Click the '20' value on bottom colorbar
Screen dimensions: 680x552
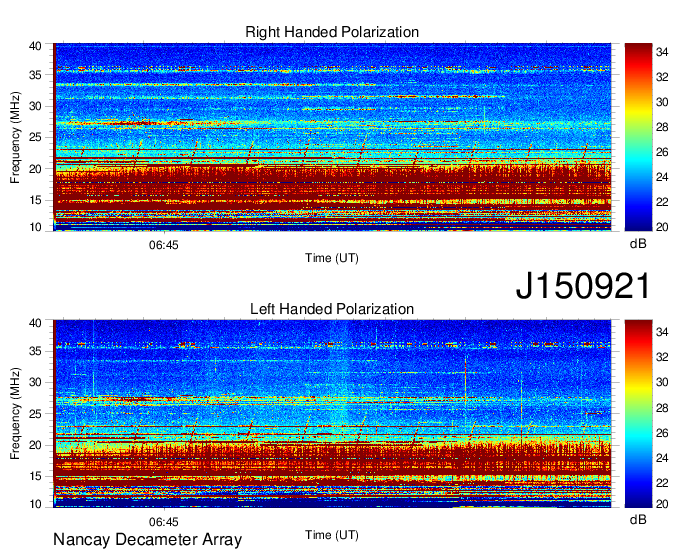click(x=662, y=504)
